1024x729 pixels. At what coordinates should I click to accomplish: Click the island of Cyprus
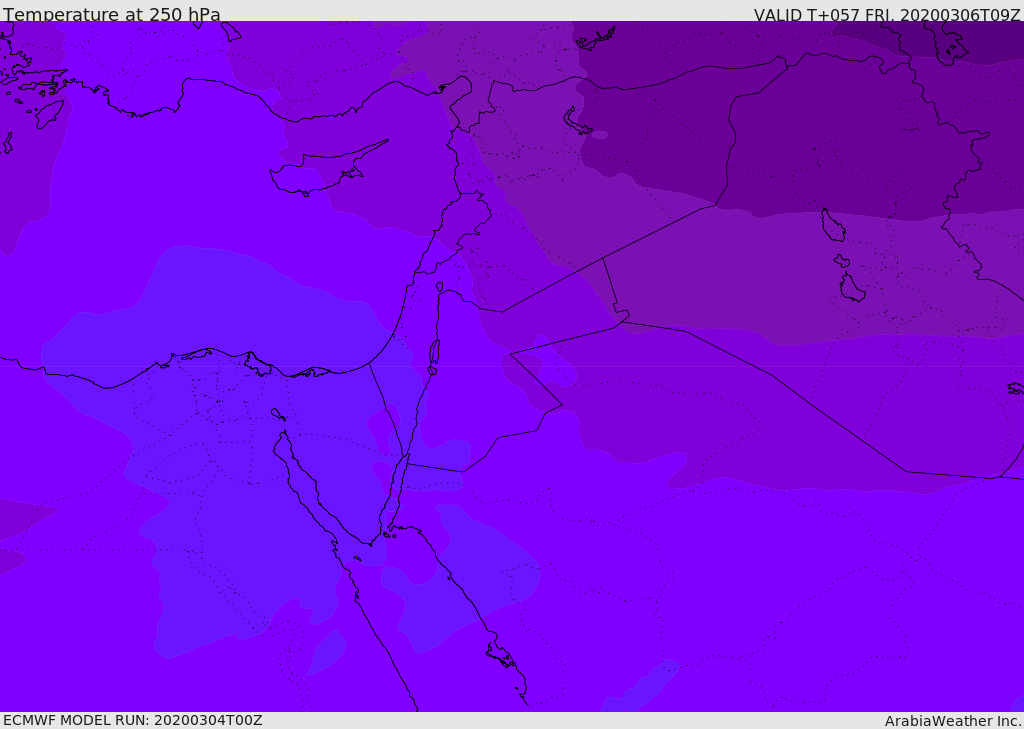[x=318, y=174]
